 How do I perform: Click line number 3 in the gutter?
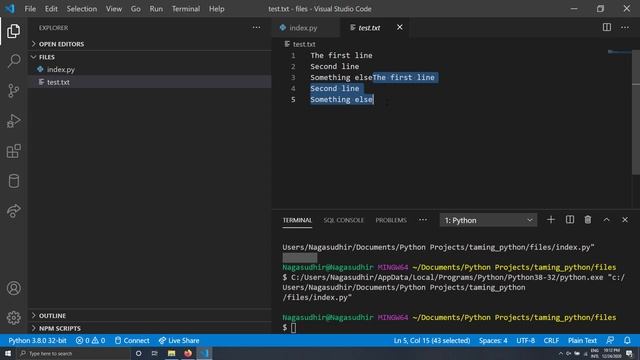[x=293, y=77]
